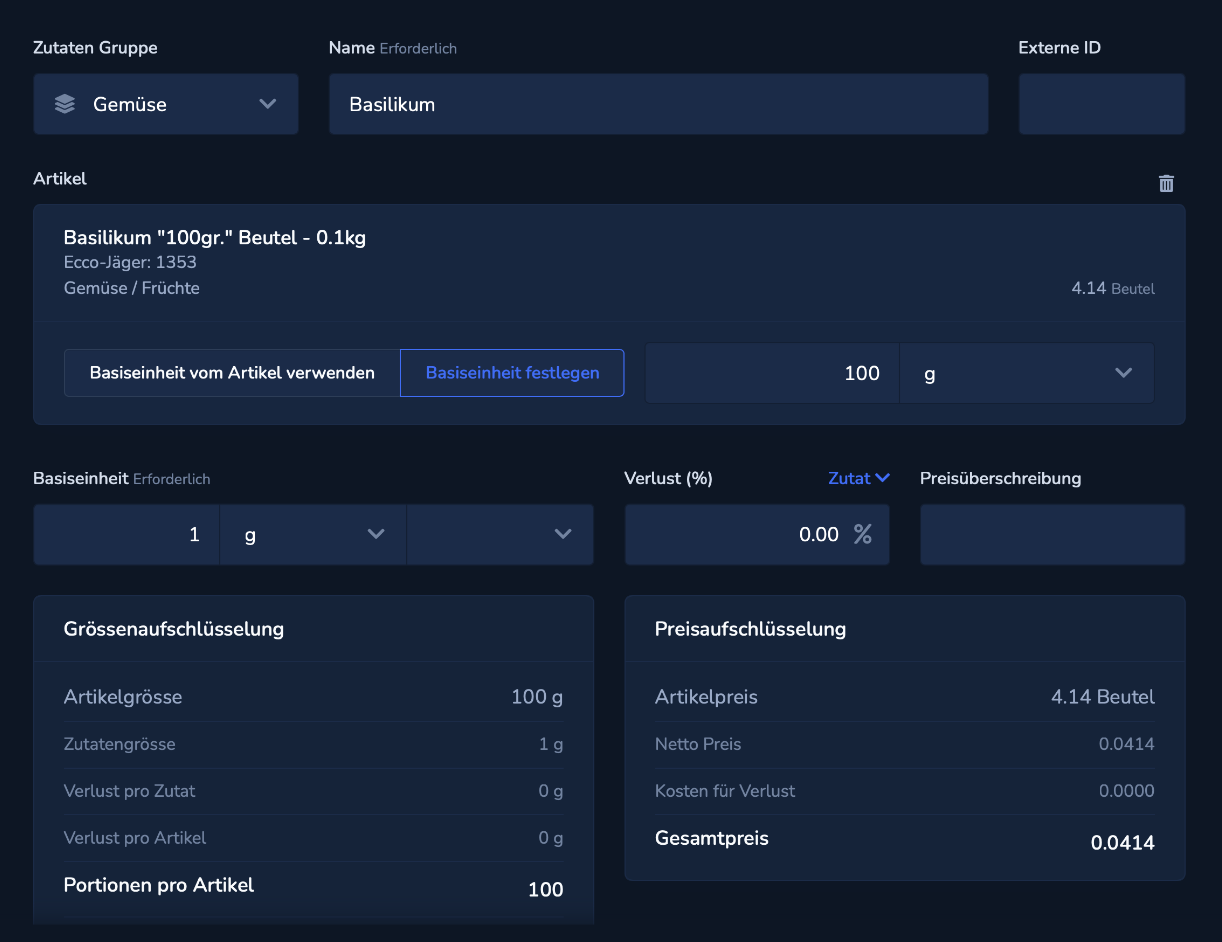Delete the article with the trash icon
Screen dimensions: 1222x942
coord(1166,183)
